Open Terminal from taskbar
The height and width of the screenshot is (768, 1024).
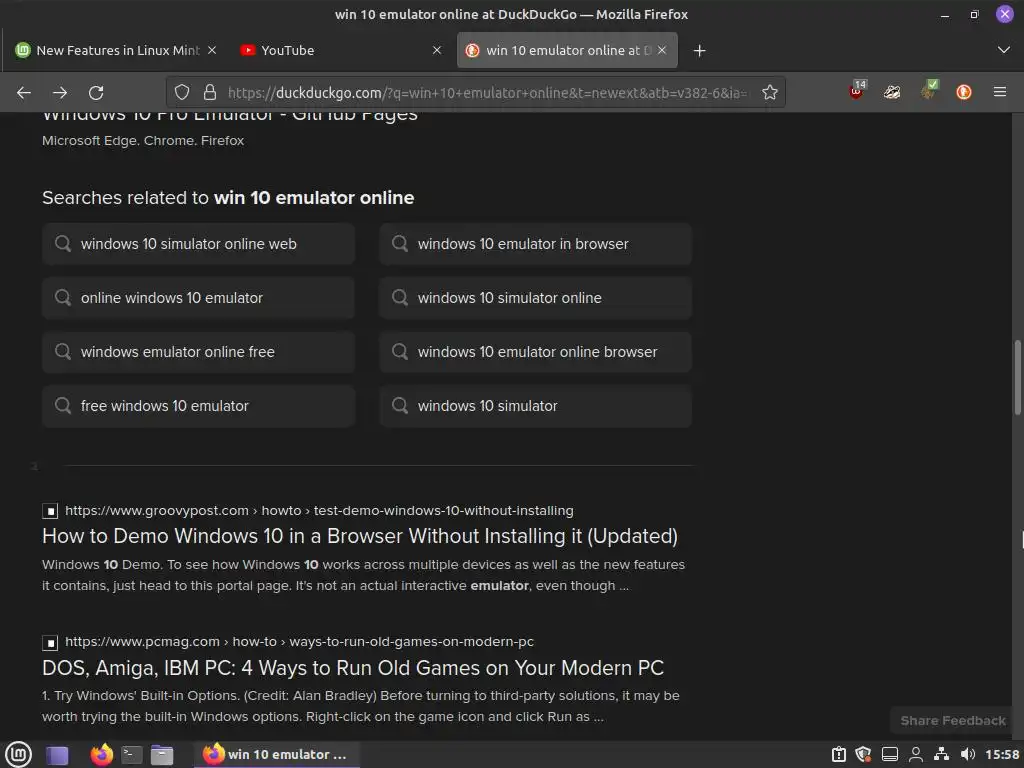[131, 755]
